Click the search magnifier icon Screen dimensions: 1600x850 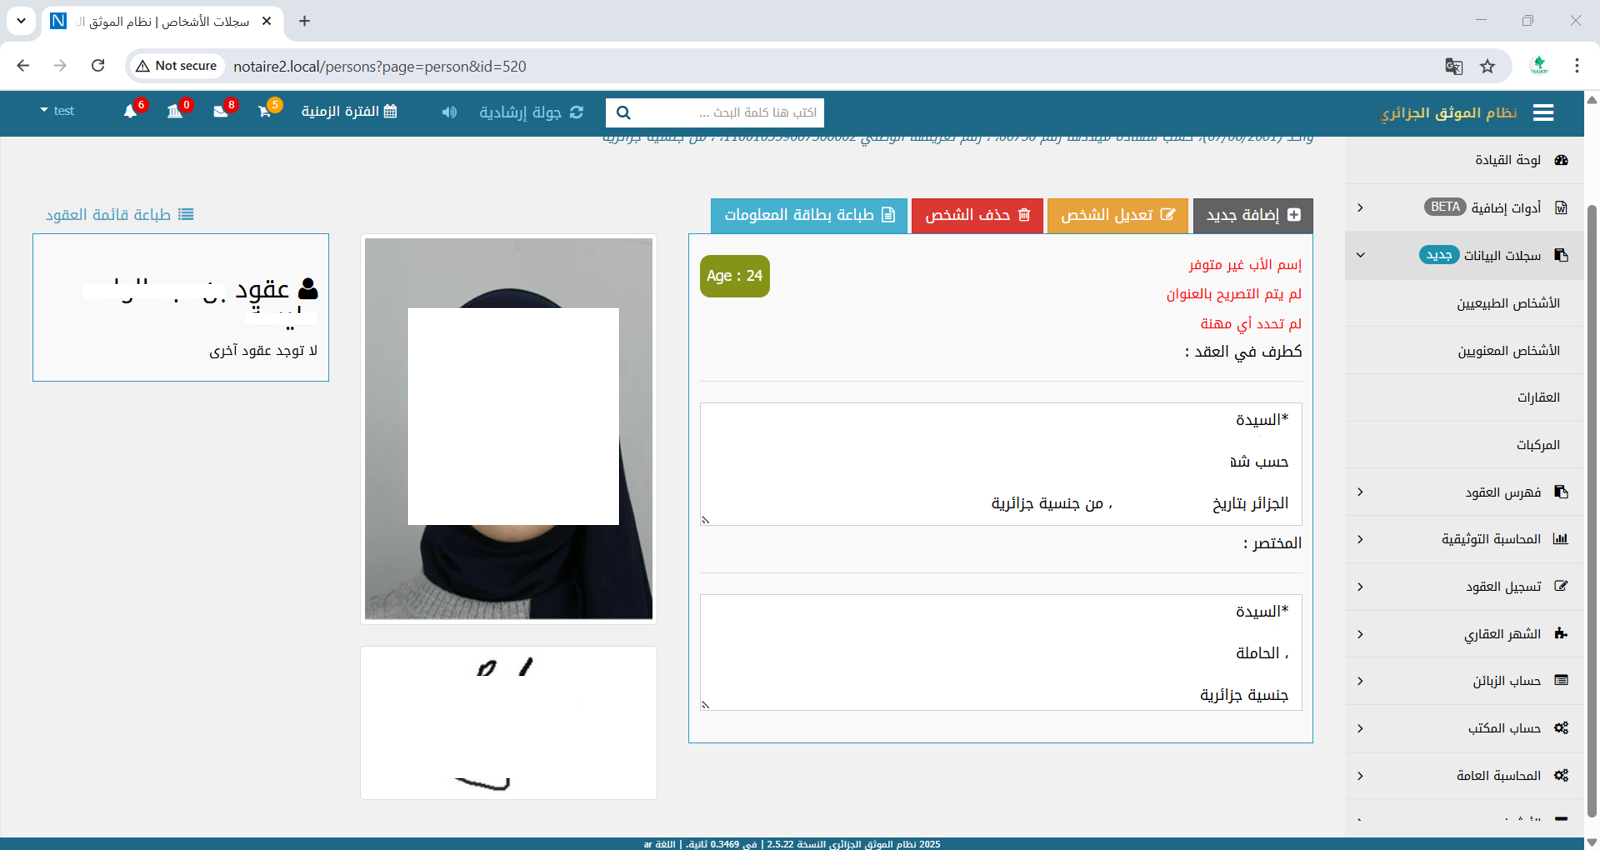click(x=623, y=113)
